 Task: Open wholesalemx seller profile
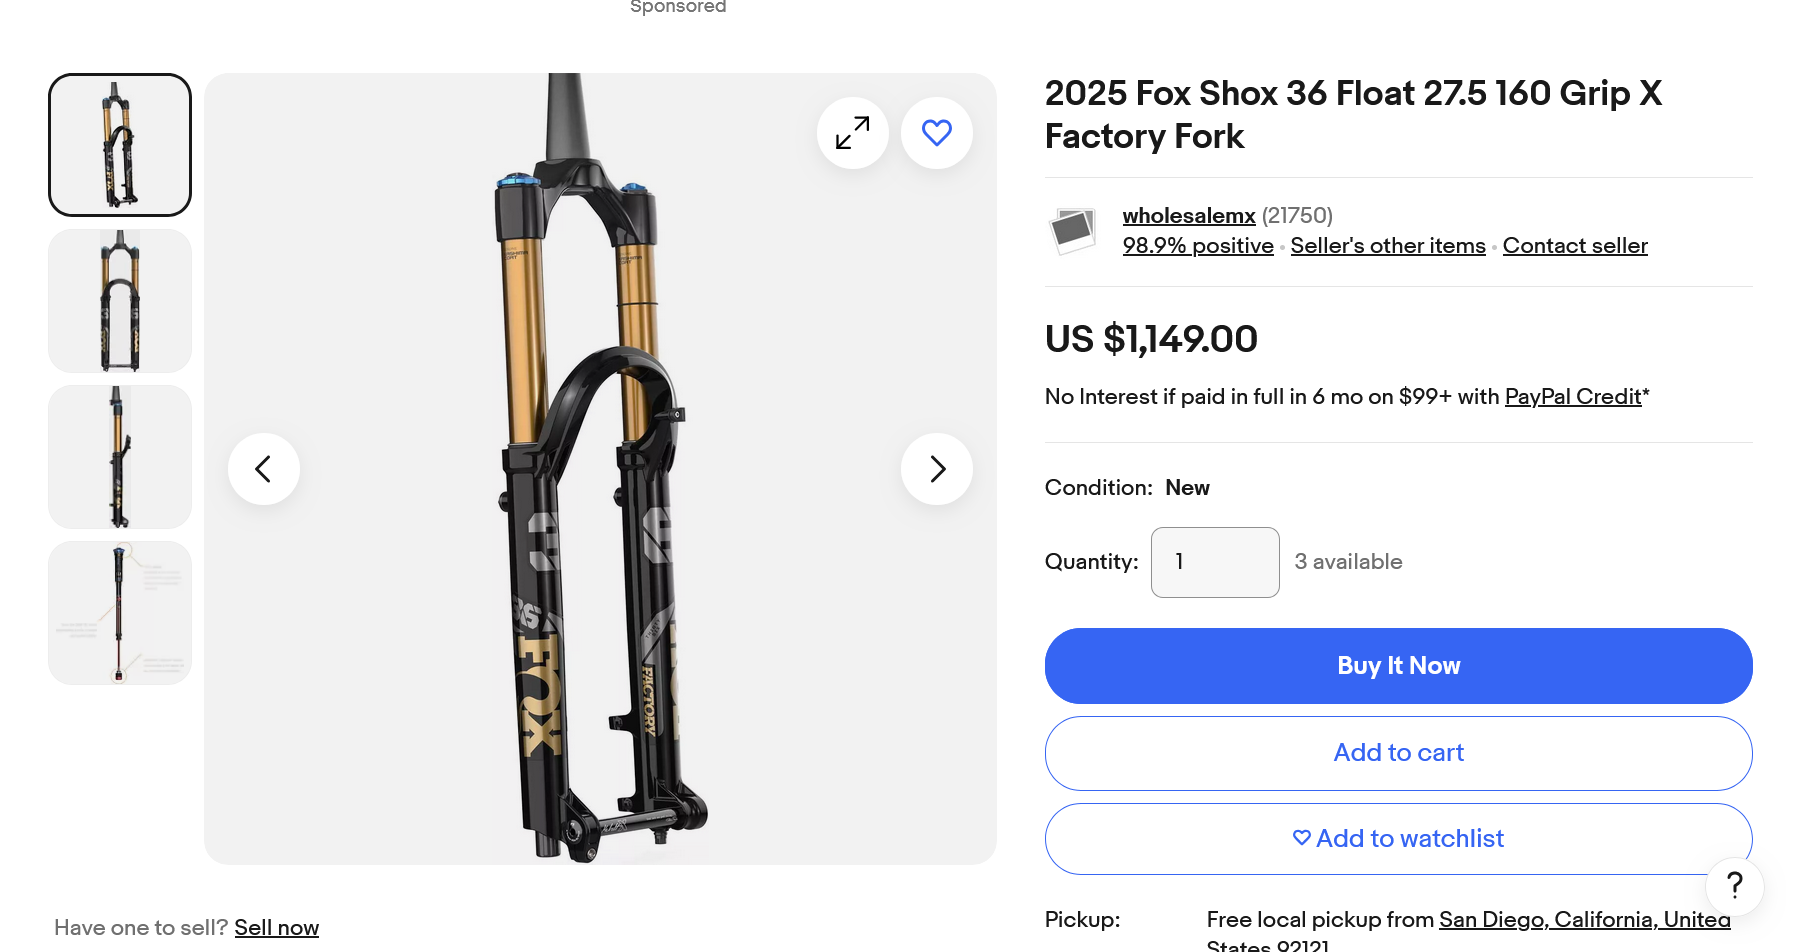click(x=1188, y=216)
